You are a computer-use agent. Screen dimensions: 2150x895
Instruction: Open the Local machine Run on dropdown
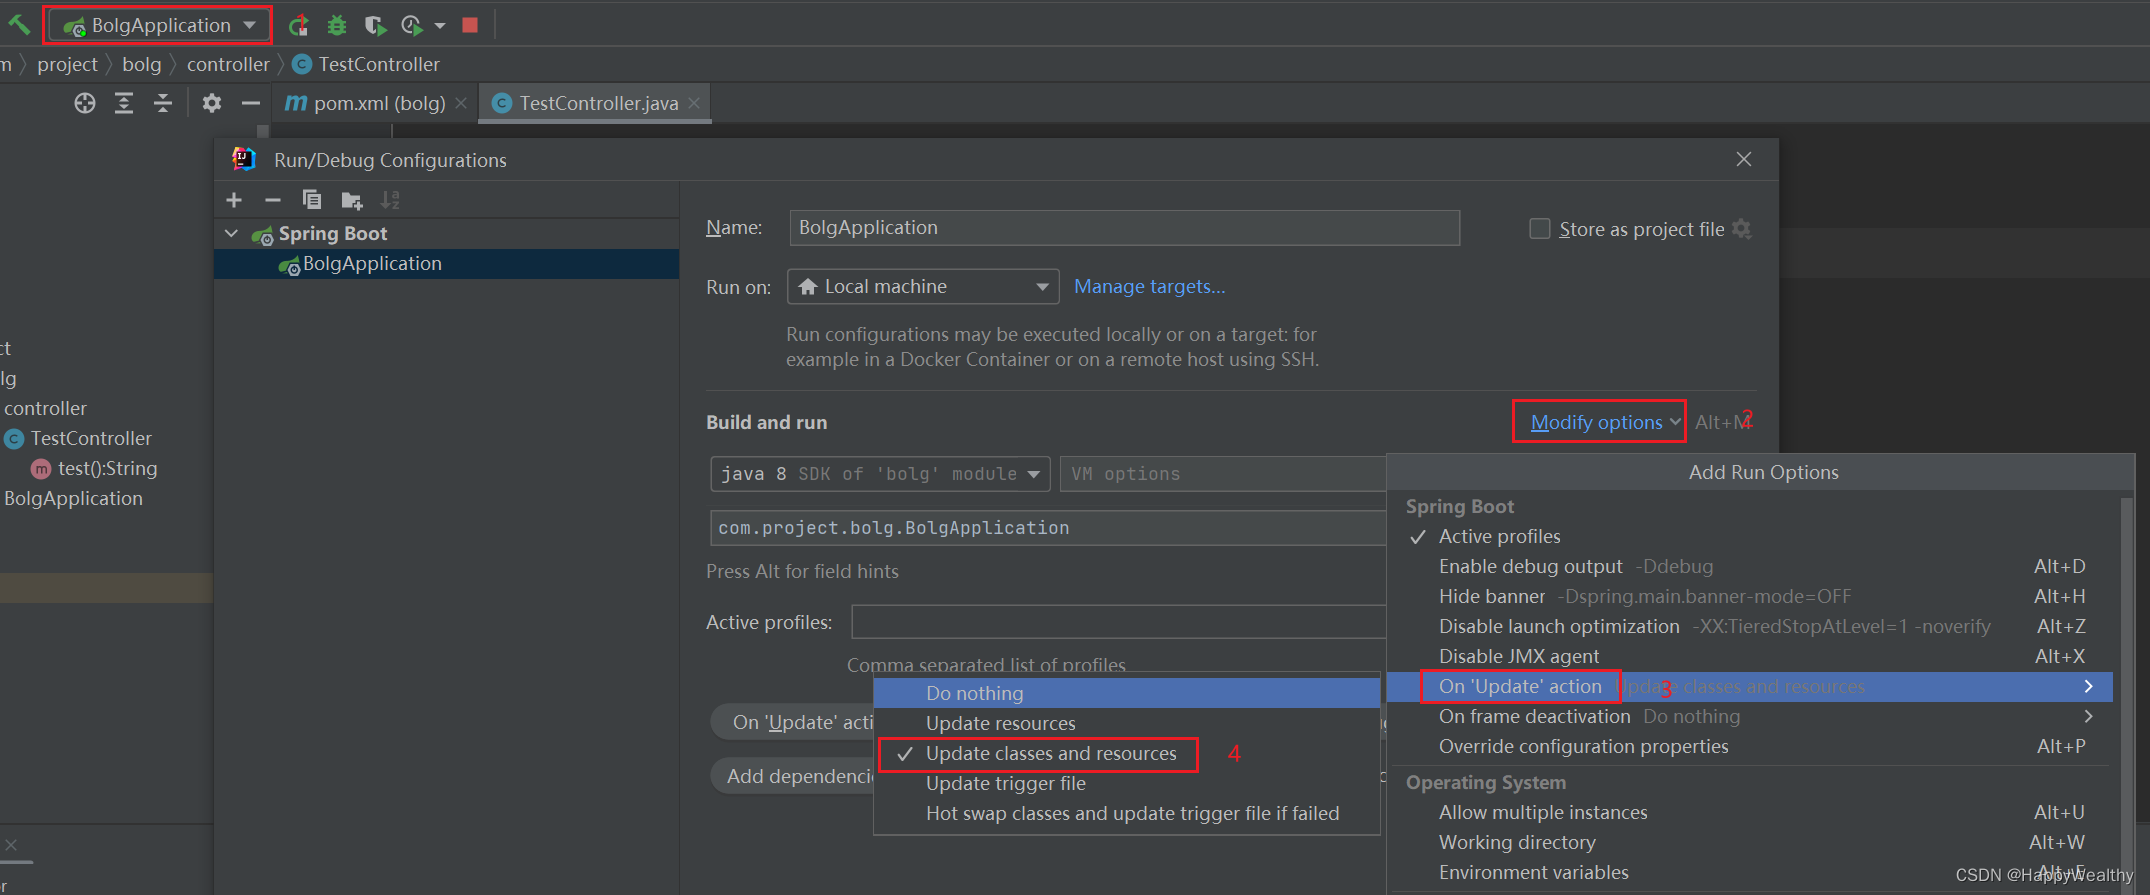[x=923, y=287]
